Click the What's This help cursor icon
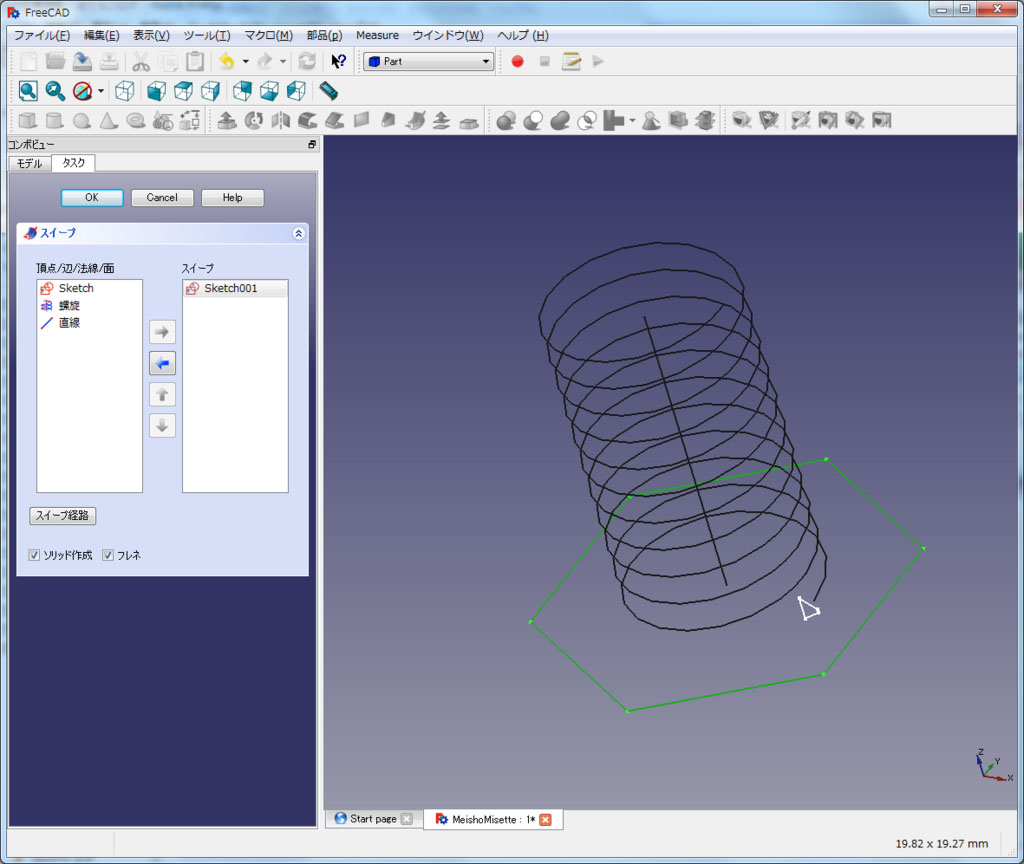 point(338,61)
